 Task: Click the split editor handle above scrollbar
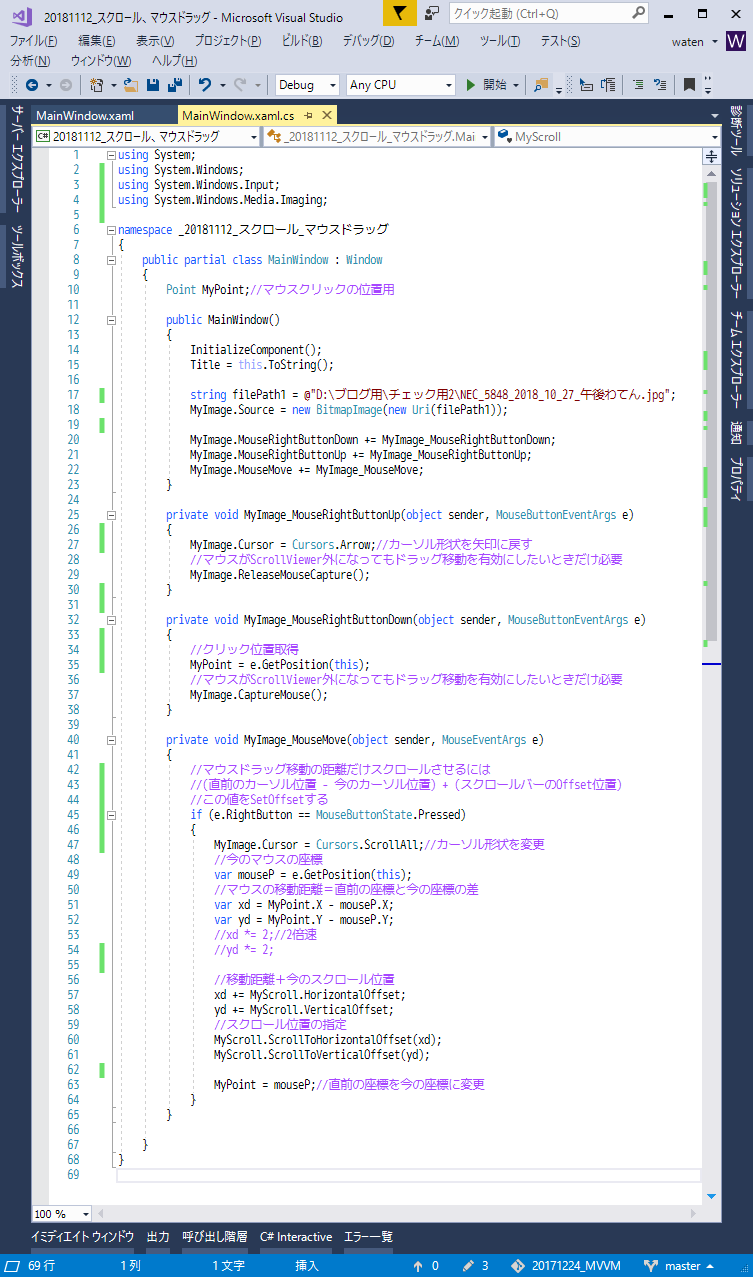[x=713, y=156]
